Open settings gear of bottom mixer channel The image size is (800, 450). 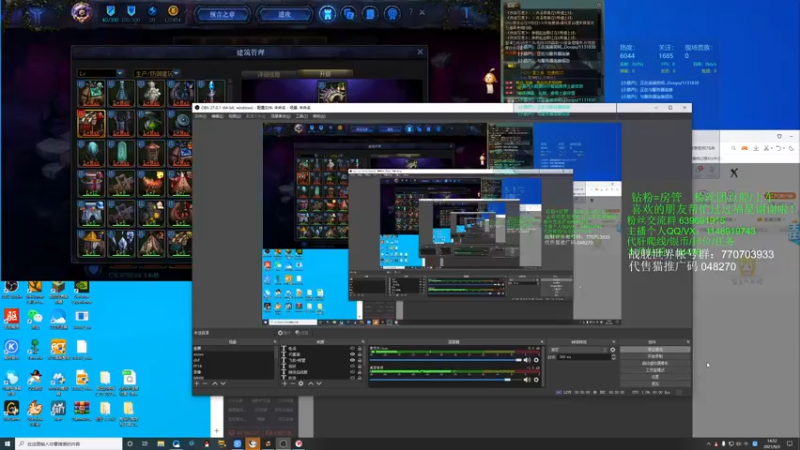pyautogui.click(x=536, y=380)
